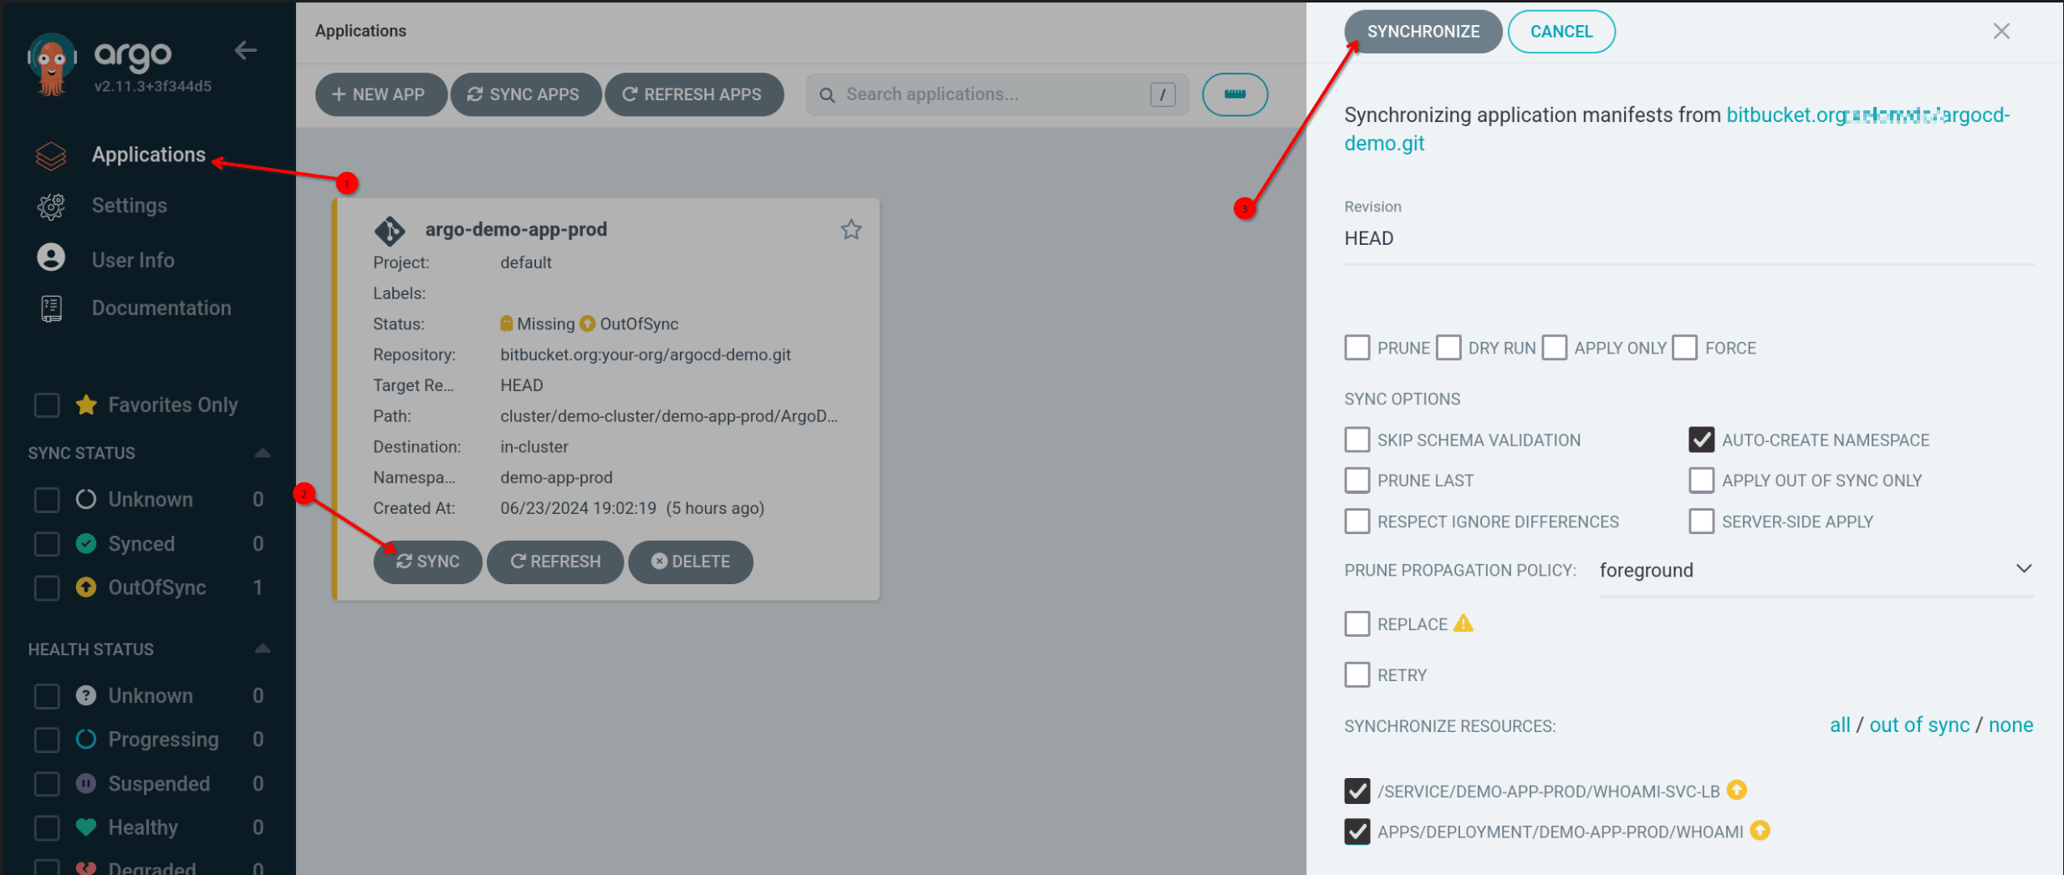
Task: Enable the Prune checkbox
Action: [1357, 348]
